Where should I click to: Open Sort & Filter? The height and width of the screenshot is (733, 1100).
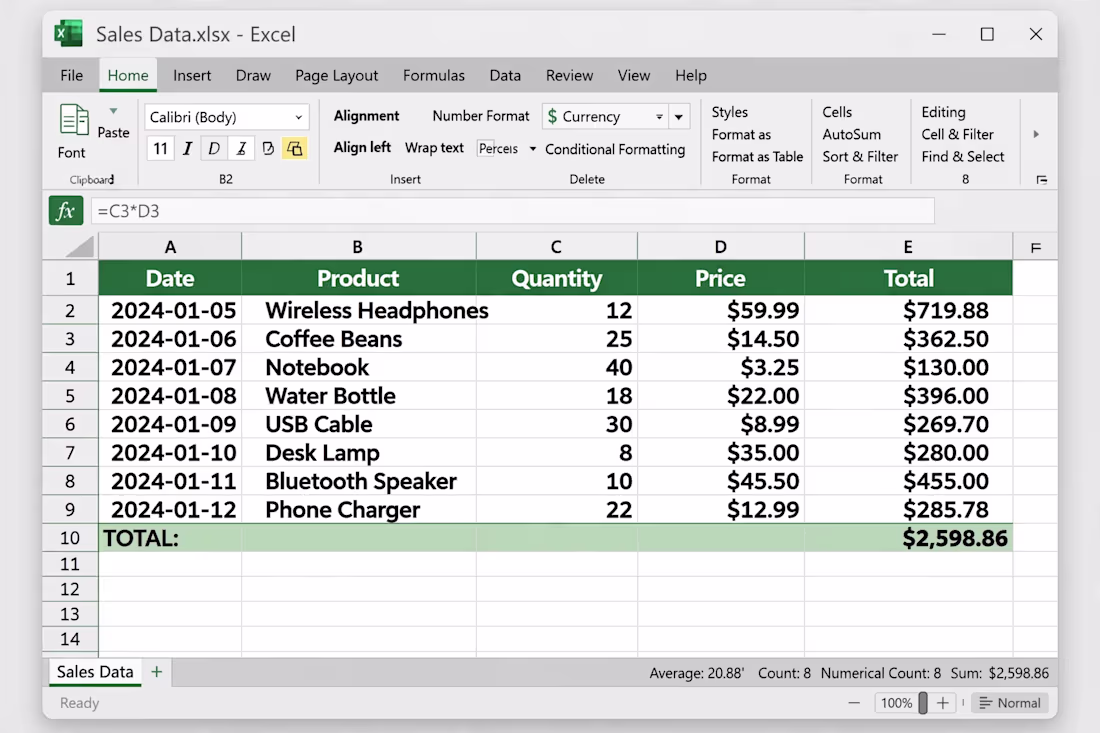pos(860,156)
